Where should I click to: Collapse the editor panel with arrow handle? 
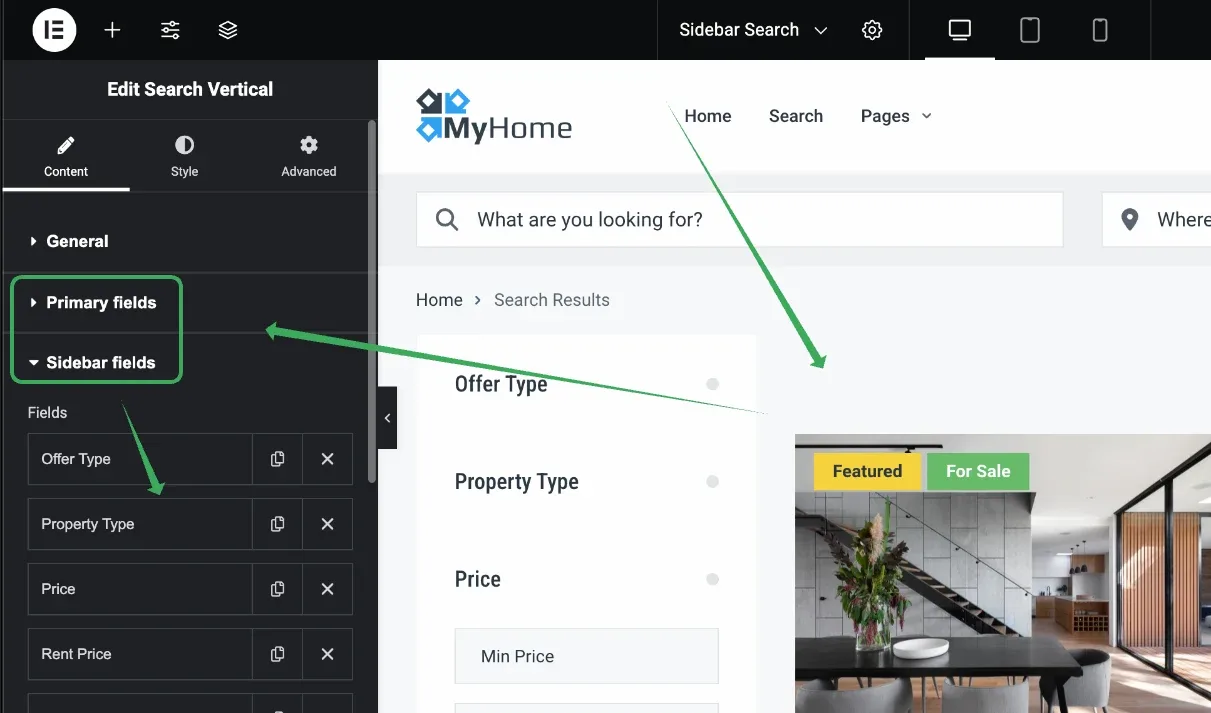coord(387,418)
